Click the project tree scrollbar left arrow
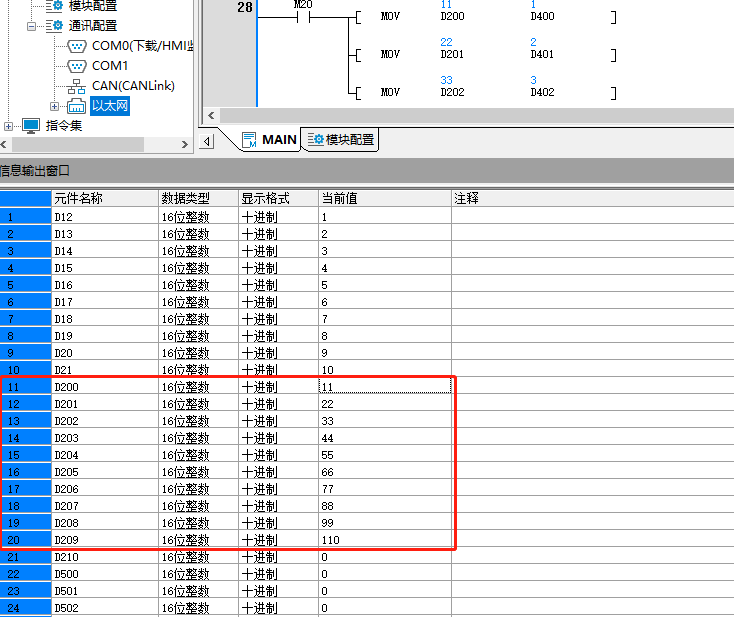Image resolution: width=734 pixels, height=617 pixels. coord(4,145)
